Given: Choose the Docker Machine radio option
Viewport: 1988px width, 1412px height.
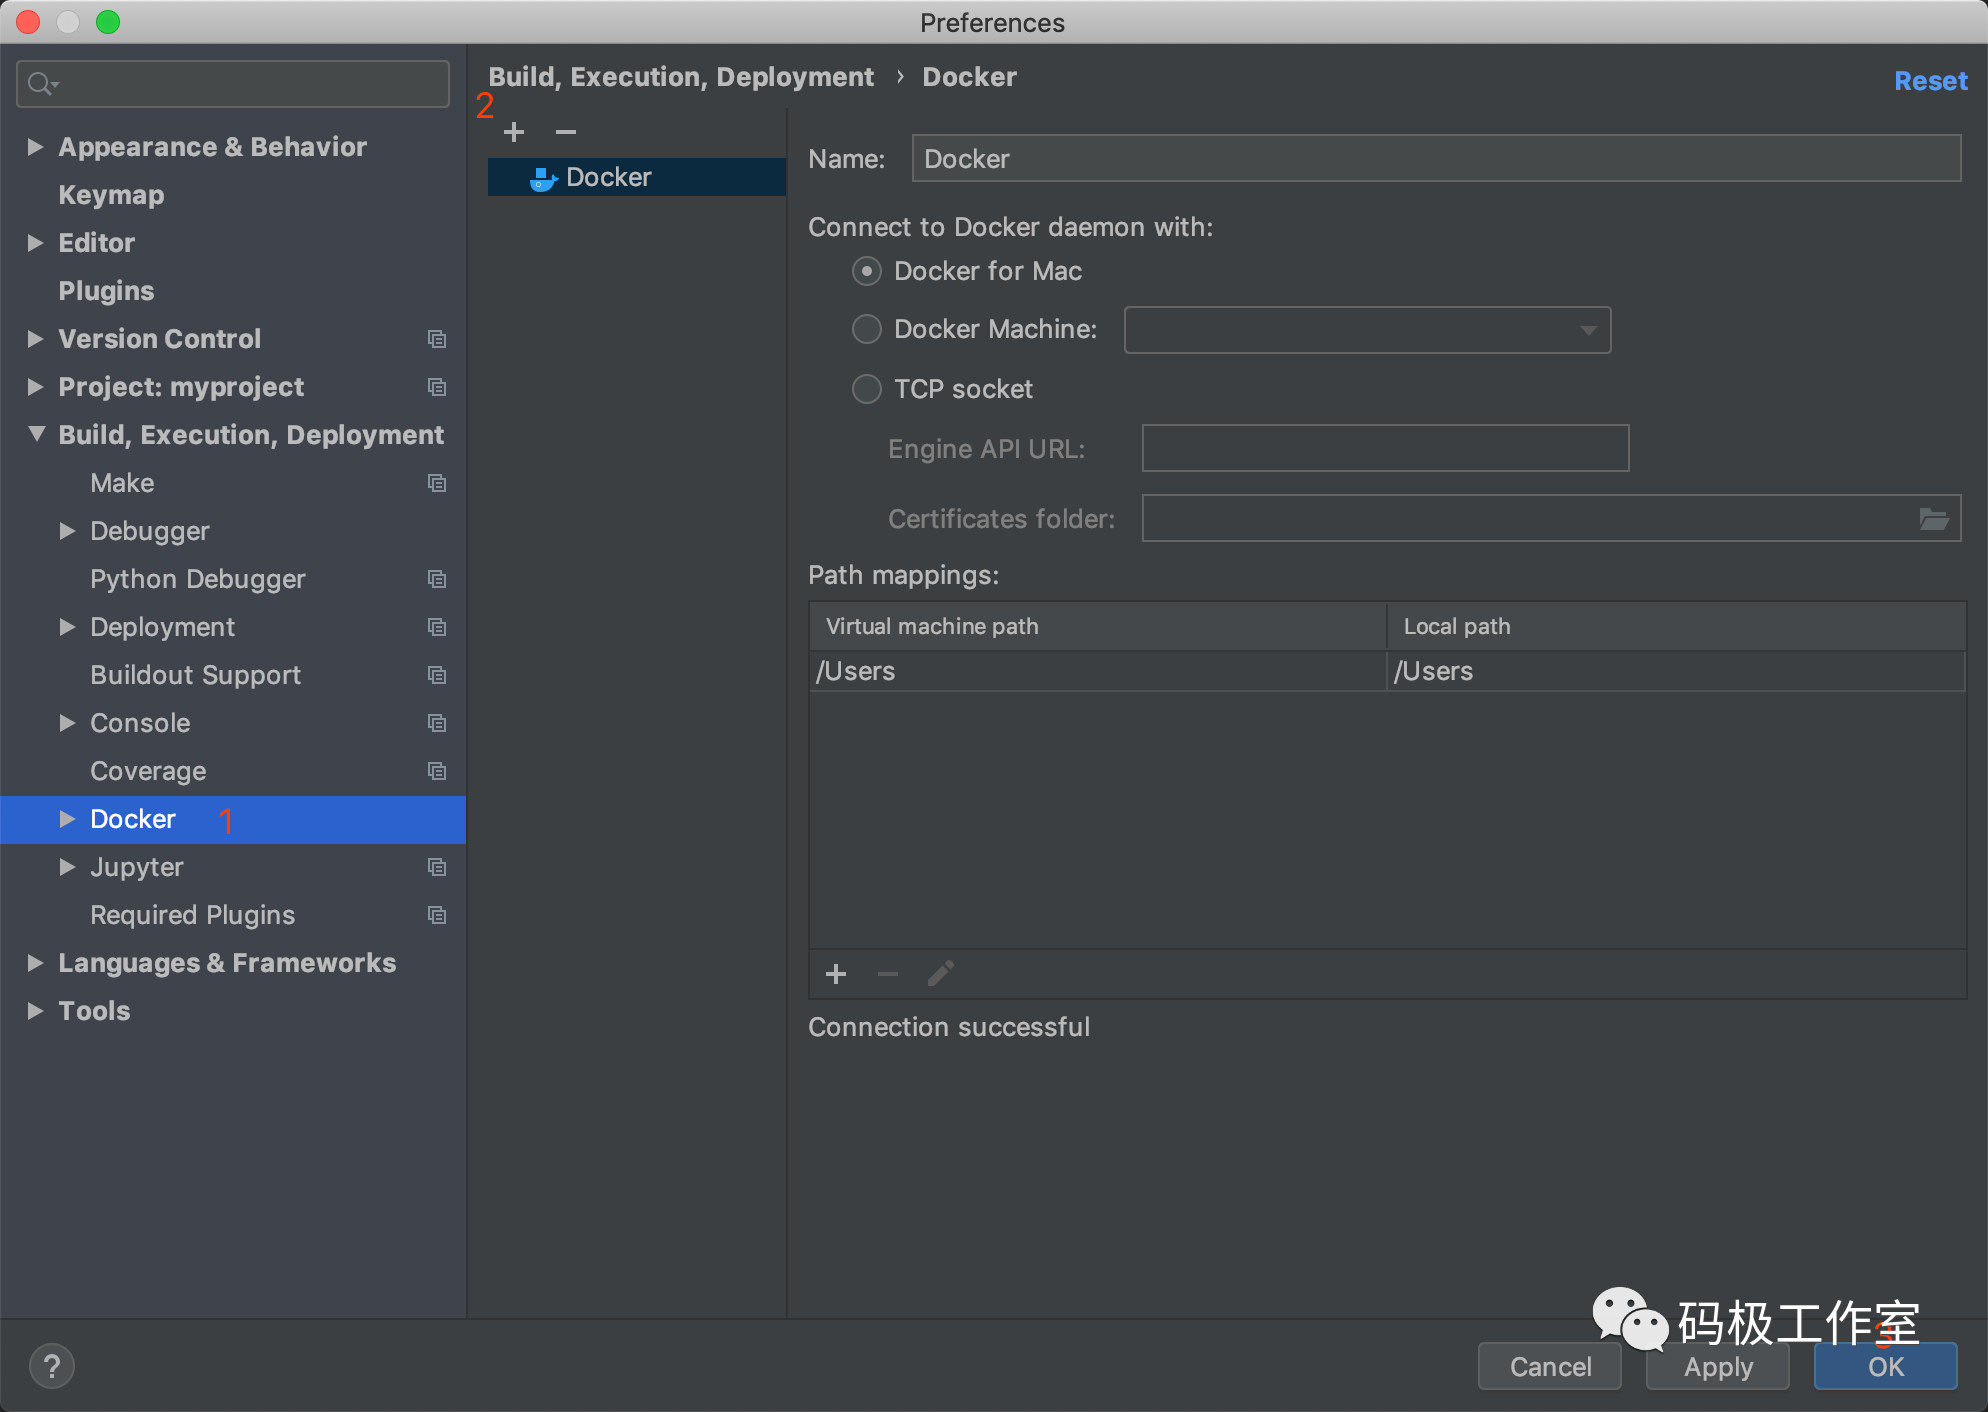Looking at the screenshot, I should [866, 329].
